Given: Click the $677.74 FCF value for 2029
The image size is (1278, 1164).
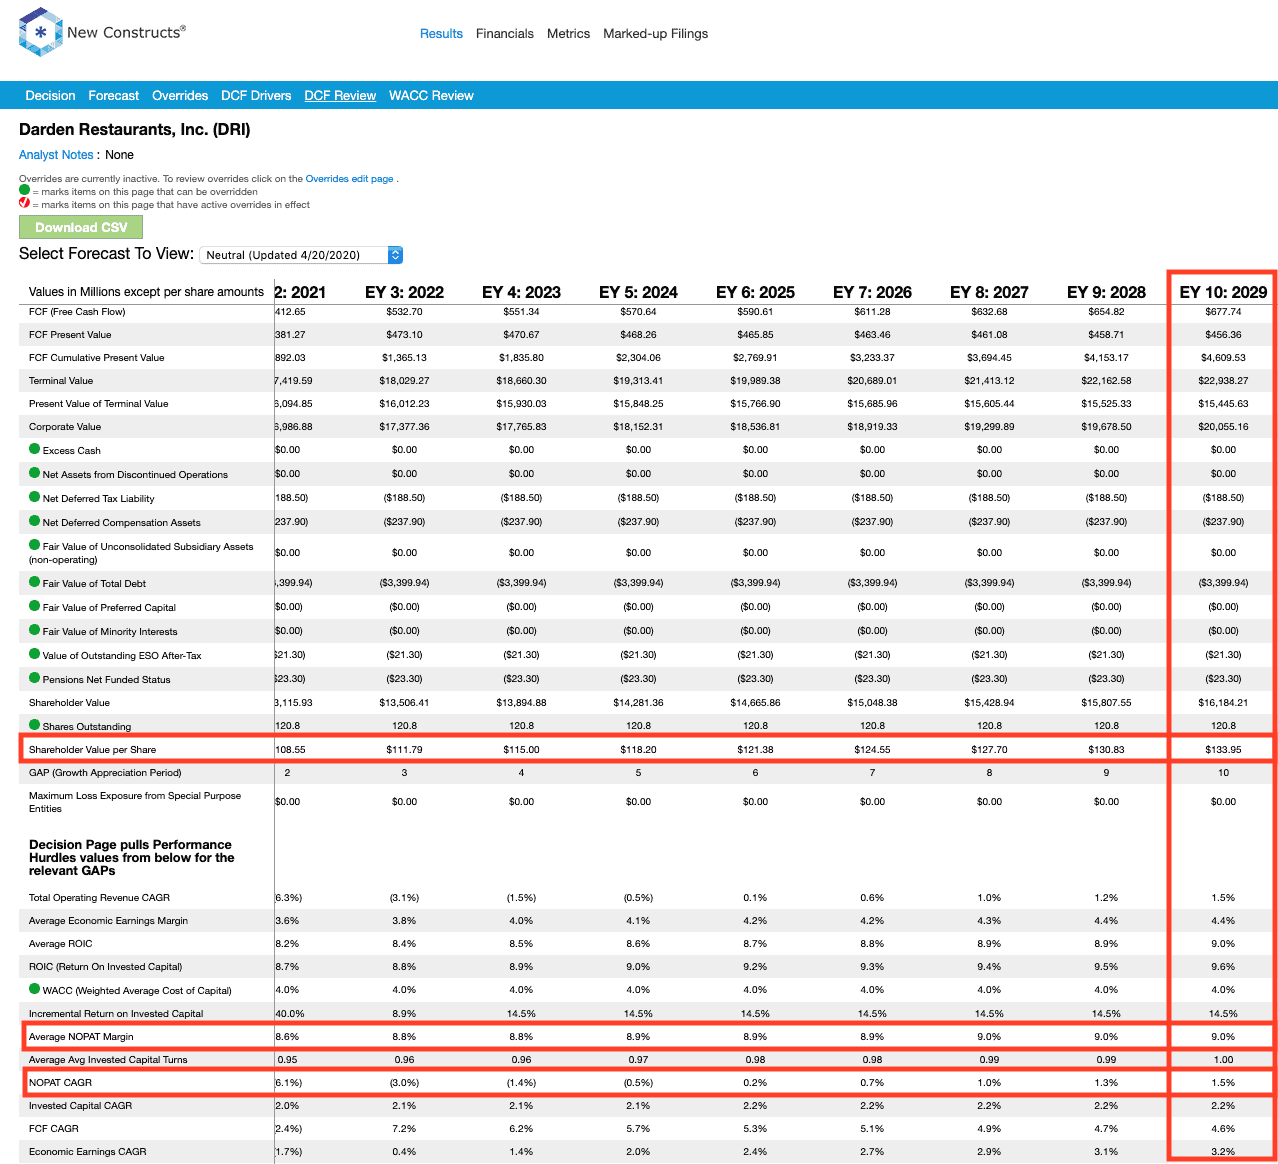Looking at the screenshot, I should click(1223, 311).
